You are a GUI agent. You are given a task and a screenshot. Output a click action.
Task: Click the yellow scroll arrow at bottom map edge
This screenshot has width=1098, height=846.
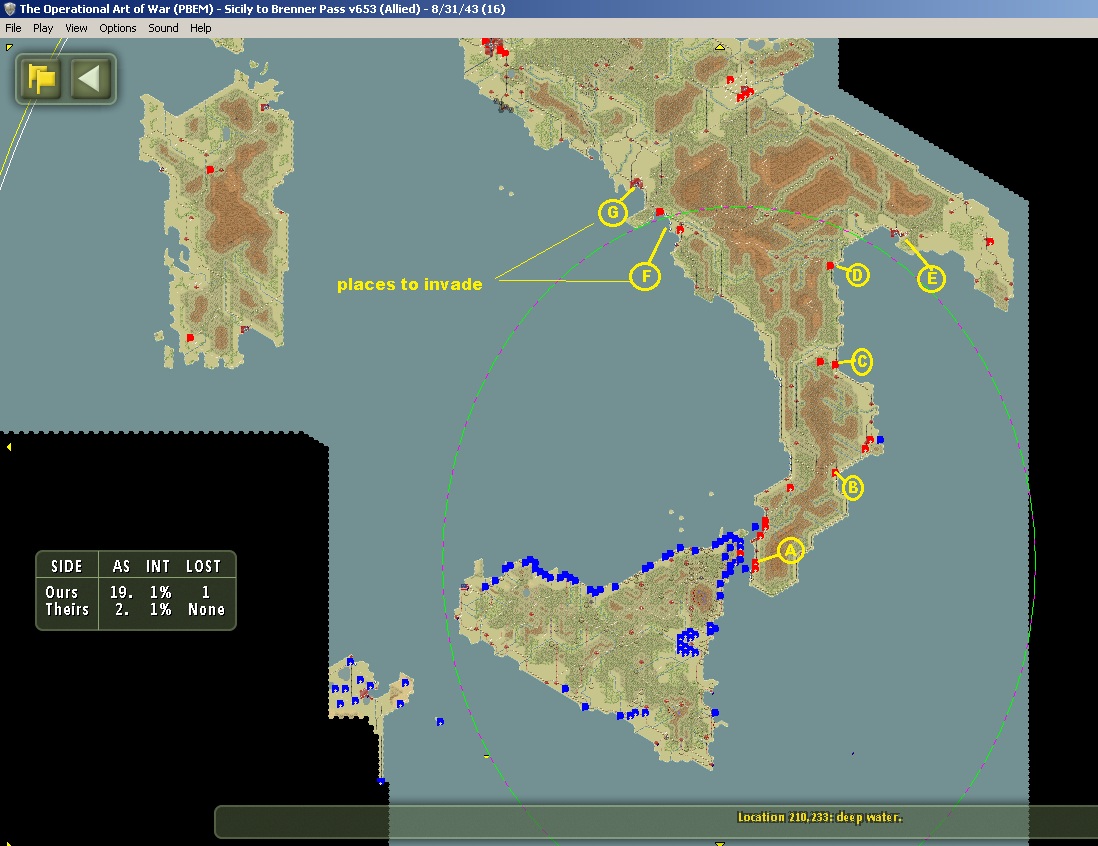click(x=719, y=843)
